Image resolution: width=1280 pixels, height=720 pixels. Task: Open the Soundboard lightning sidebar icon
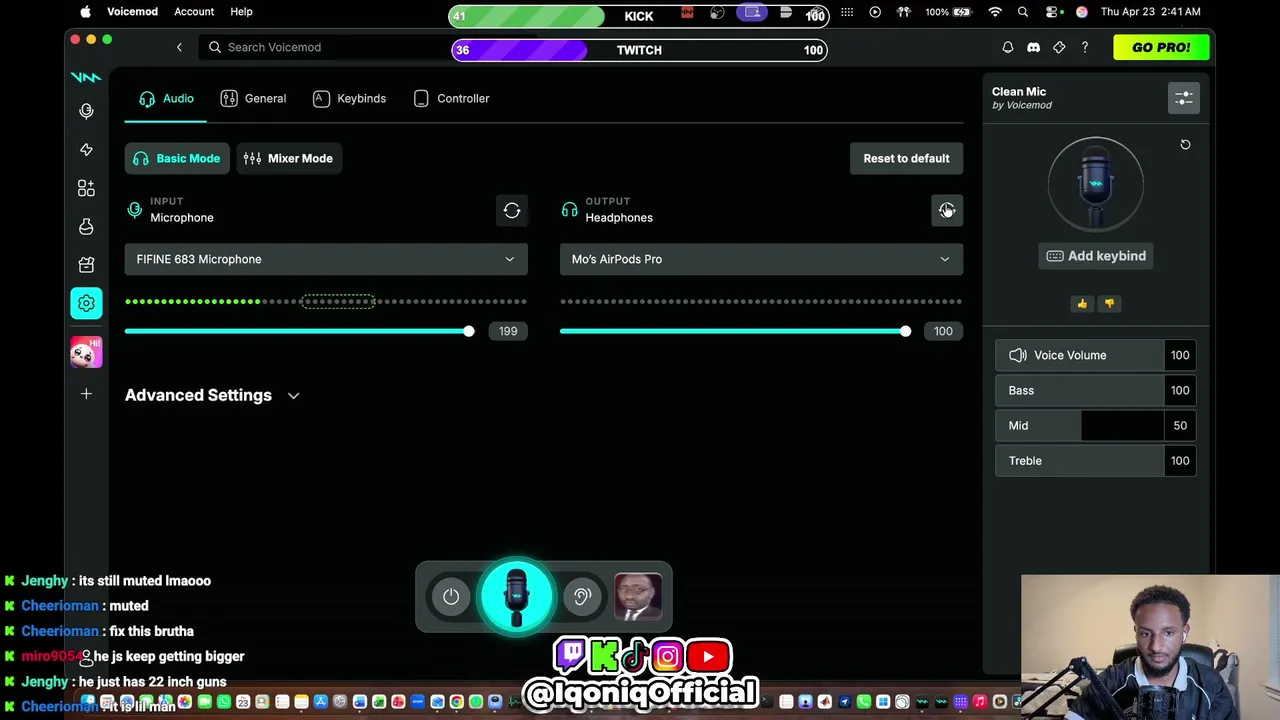click(x=86, y=149)
